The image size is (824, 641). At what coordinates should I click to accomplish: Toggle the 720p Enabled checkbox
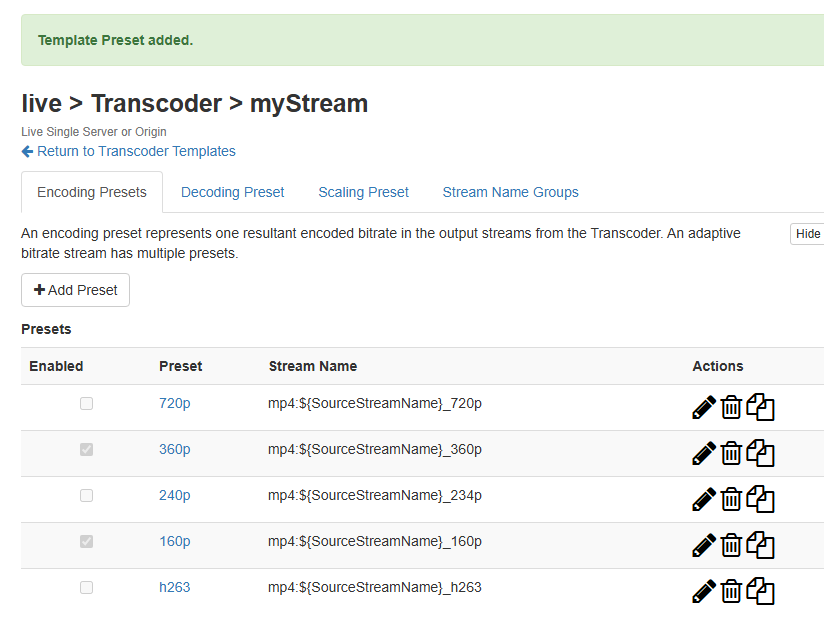[87, 404]
